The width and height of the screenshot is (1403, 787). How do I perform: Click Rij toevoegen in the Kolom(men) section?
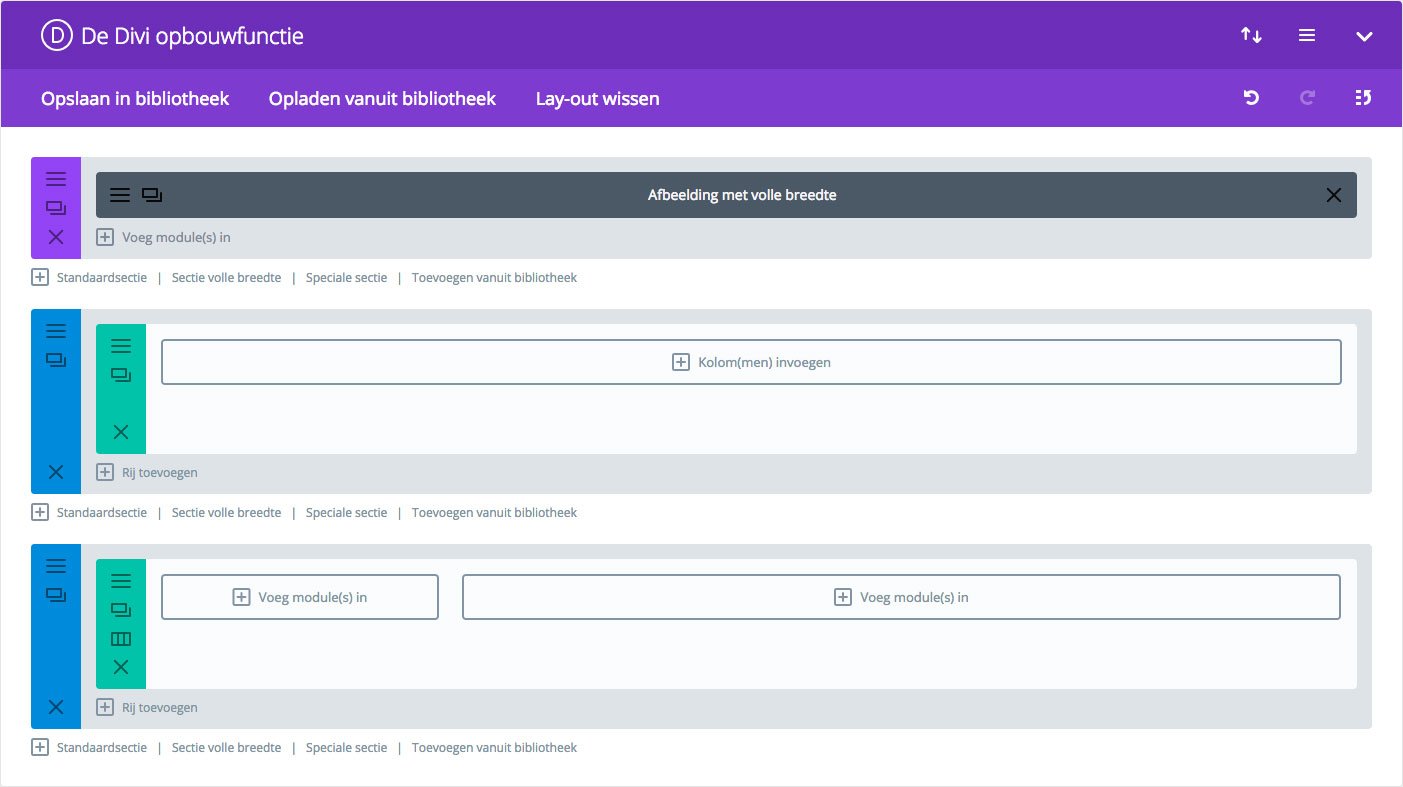(147, 472)
